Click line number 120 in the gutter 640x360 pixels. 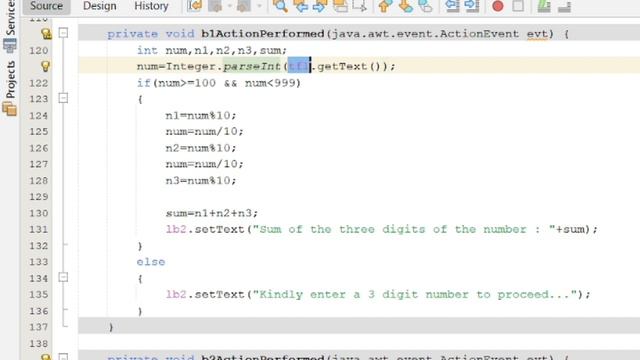(39, 50)
